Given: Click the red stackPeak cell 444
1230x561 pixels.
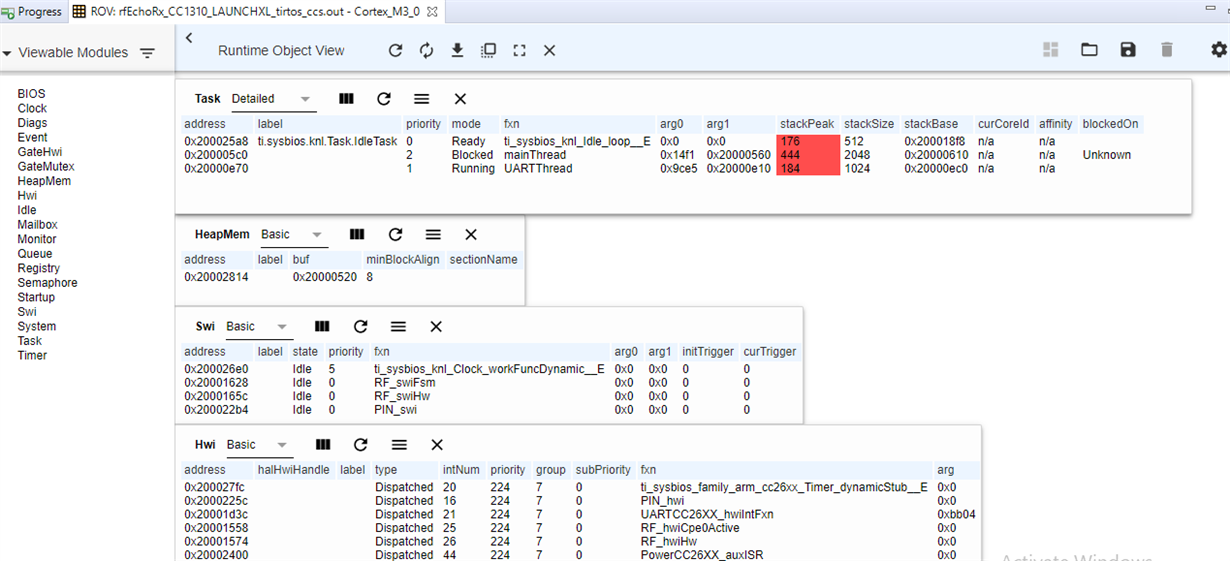Looking at the screenshot, I should 807,155.
